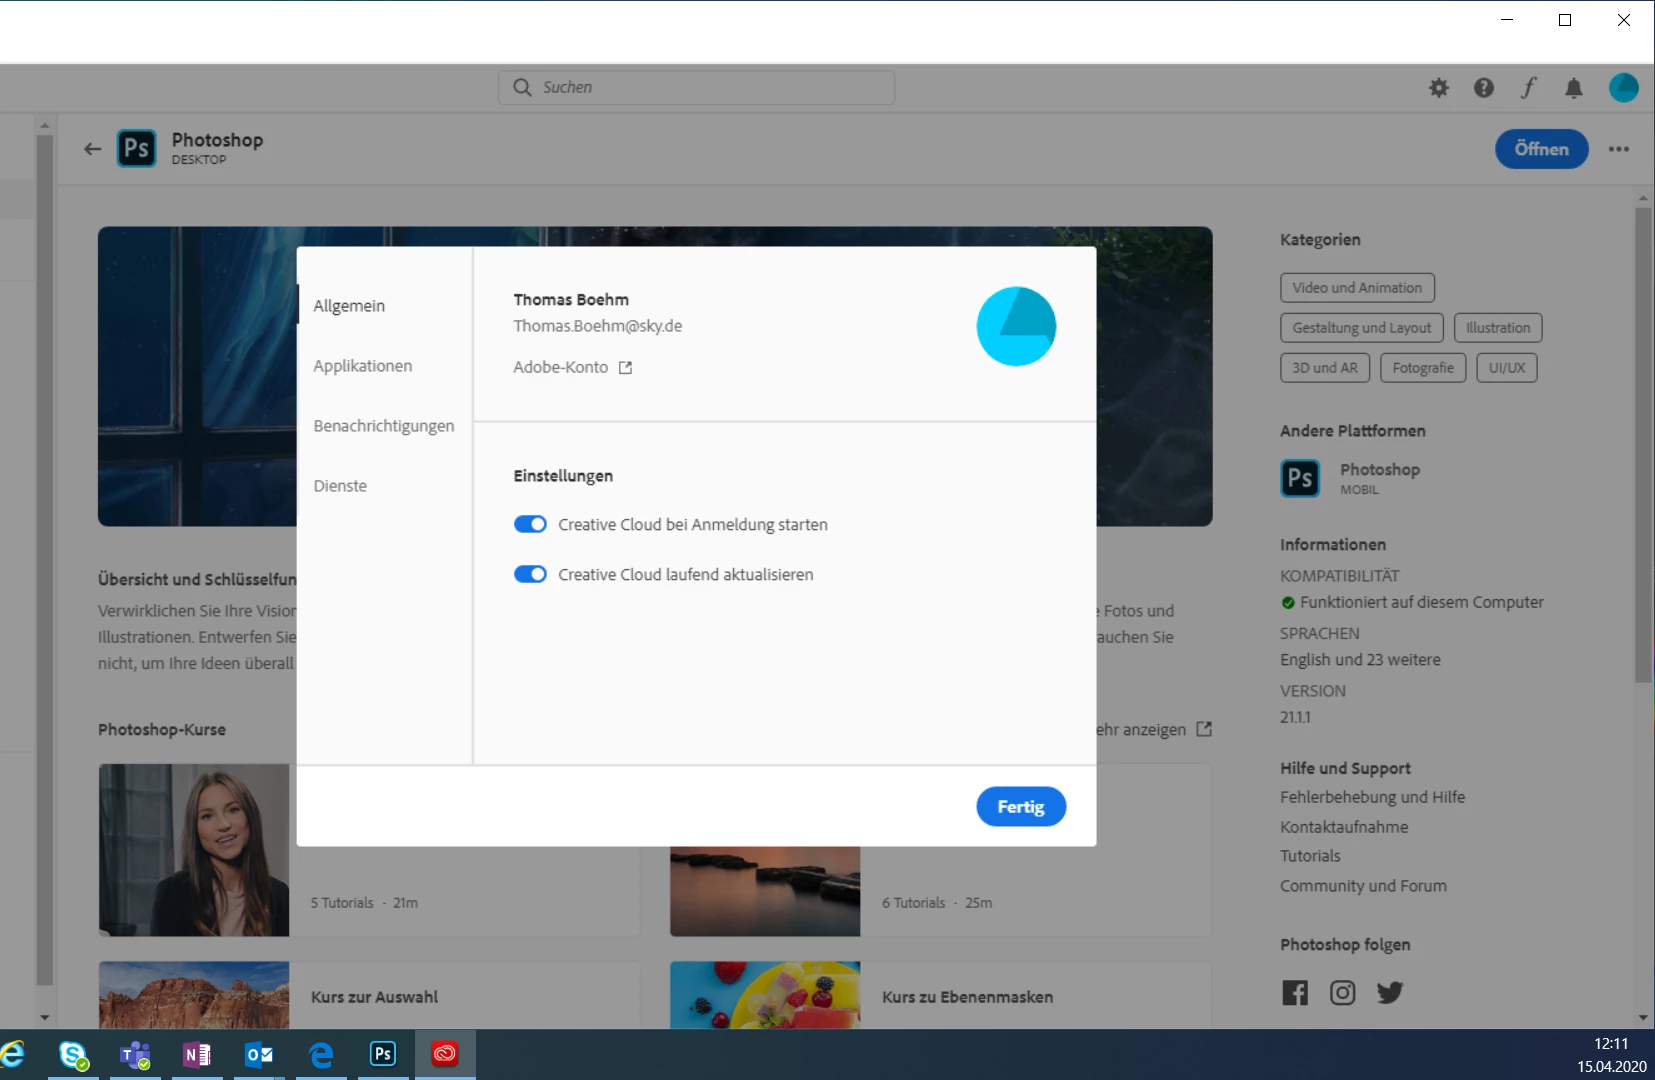
Task: Select the 'Video und Animation' category tag
Action: 1357,288
